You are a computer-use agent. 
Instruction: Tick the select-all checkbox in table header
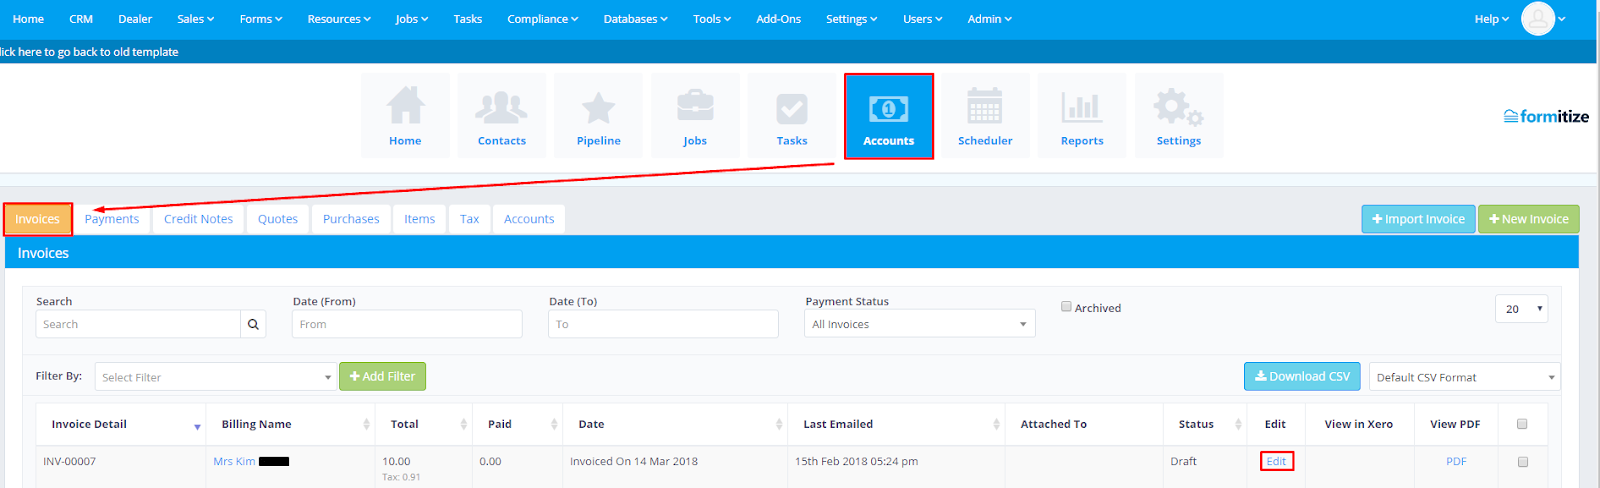point(1522,424)
